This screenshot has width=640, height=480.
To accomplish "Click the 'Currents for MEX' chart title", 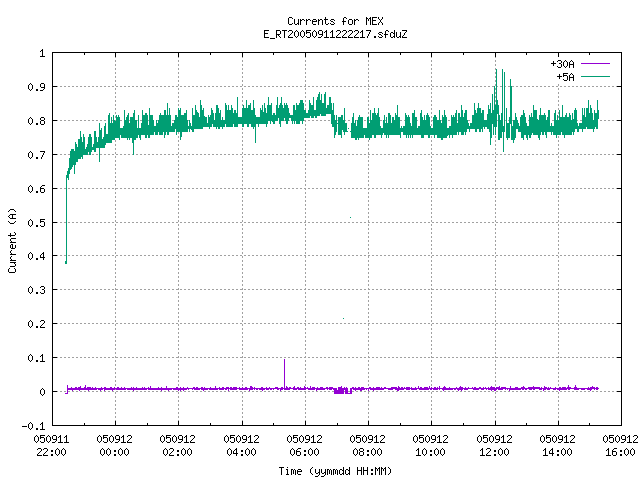I will tap(335, 21).
